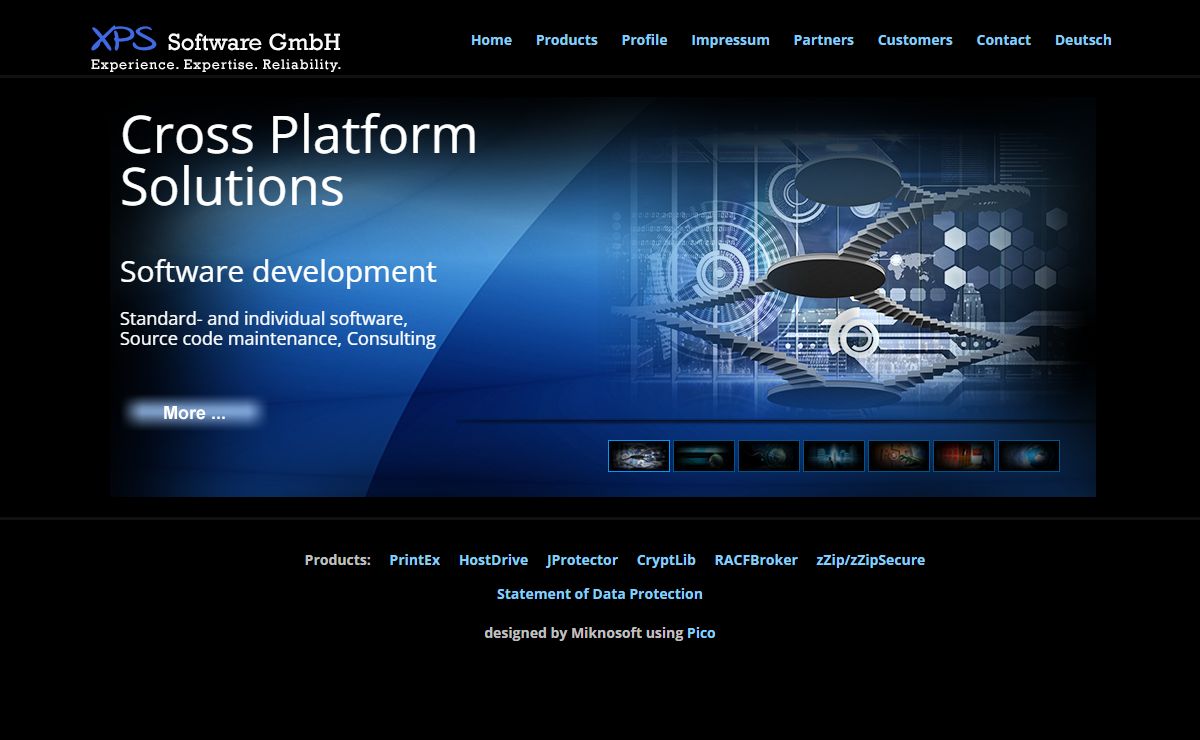Click the Cross Platform Solutions headline
This screenshot has height=740, width=1200.
(x=299, y=160)
